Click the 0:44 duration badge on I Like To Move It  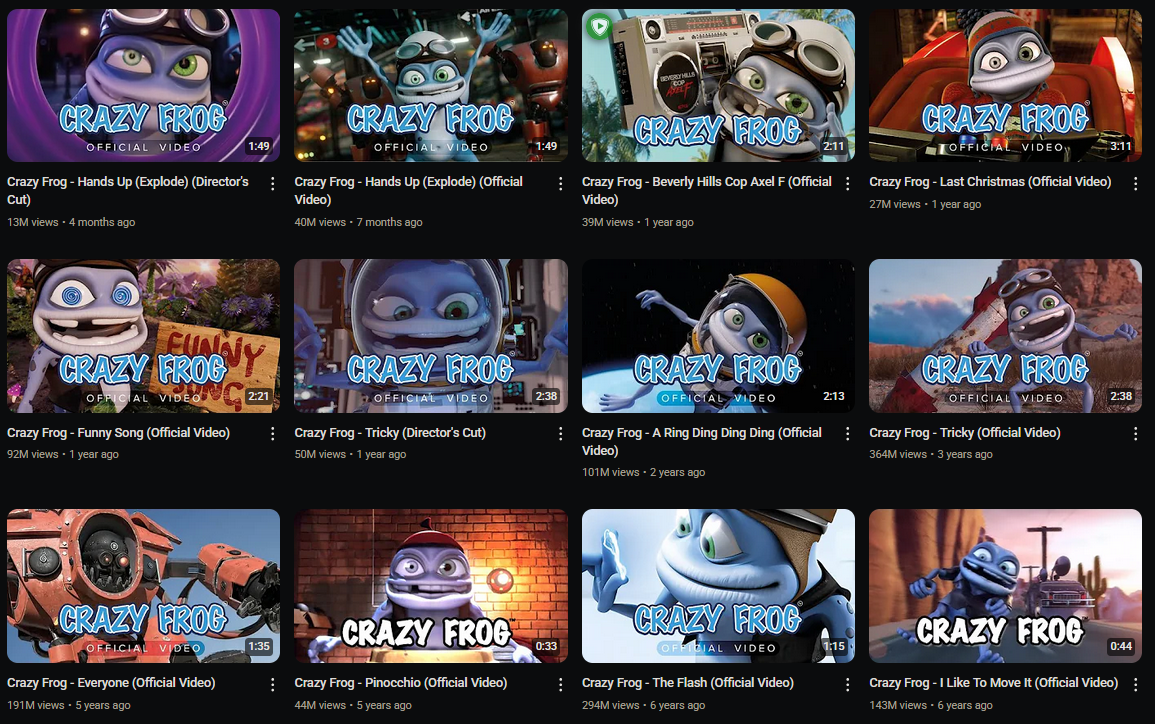(1121, 646)
